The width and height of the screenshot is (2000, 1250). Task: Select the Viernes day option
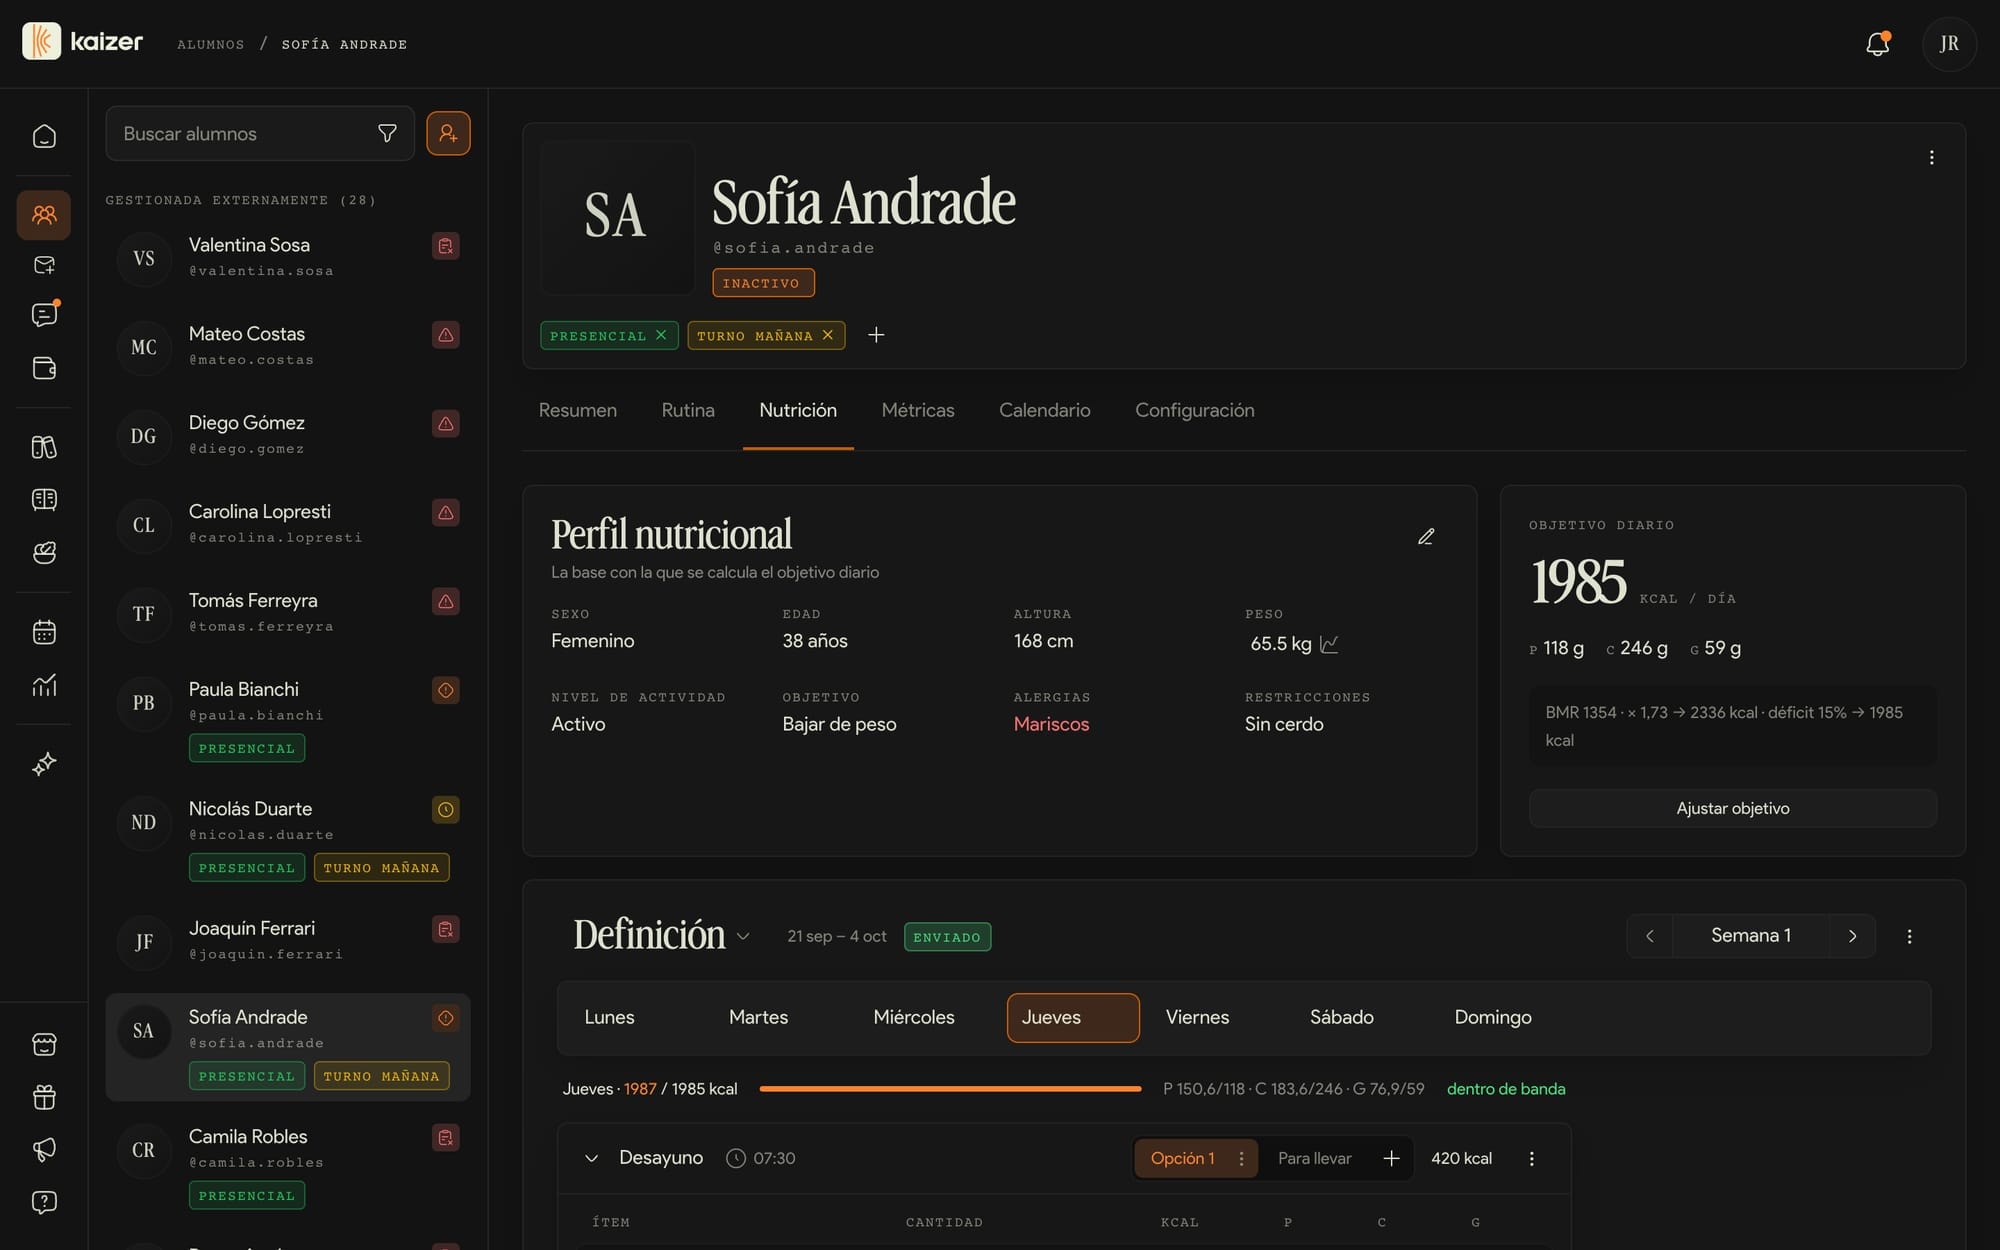(x=1197, y=1018)
